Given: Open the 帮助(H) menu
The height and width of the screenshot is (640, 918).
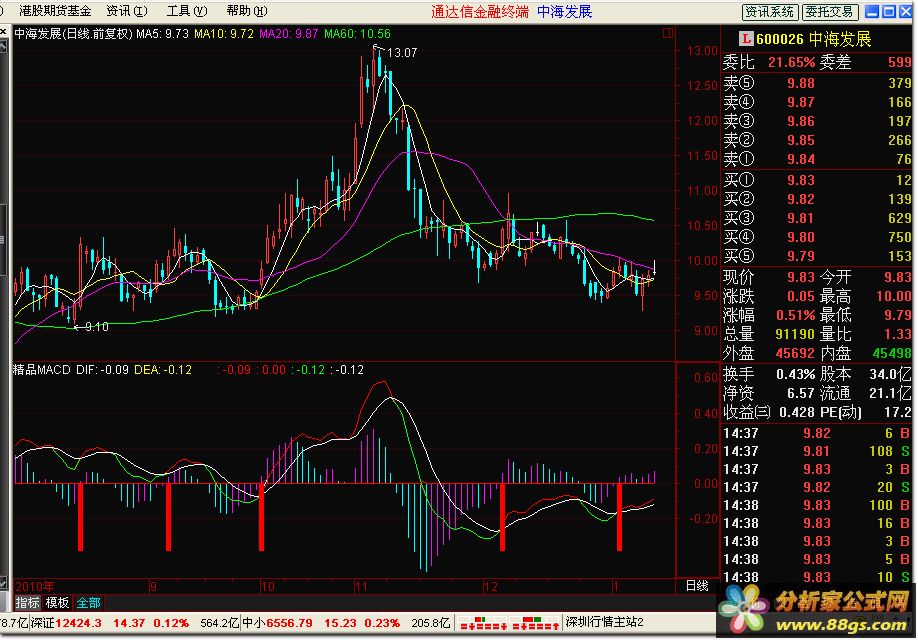Looking at the screenshot, I should coord(246,11).
